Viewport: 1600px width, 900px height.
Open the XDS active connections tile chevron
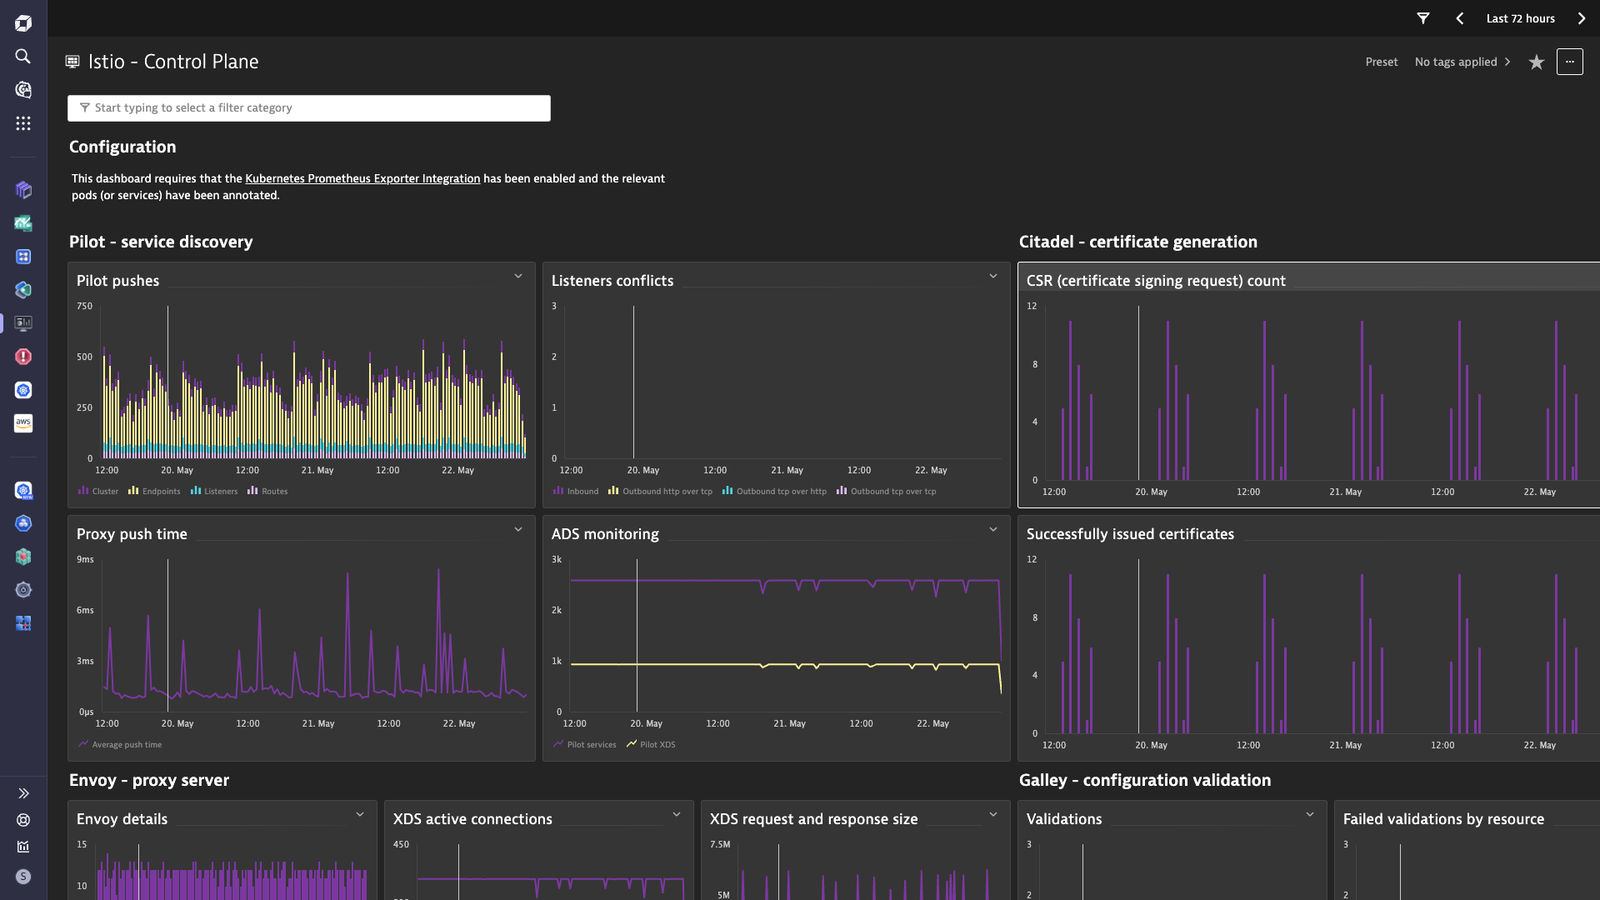click(x=676, y=814)
